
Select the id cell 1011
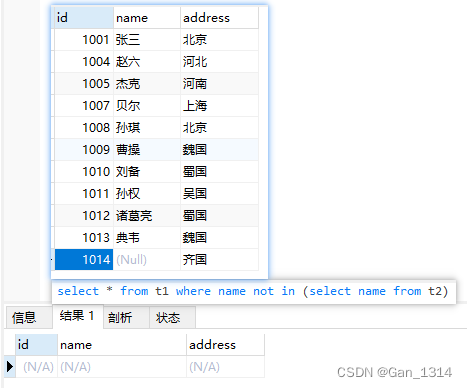(84, 194)
